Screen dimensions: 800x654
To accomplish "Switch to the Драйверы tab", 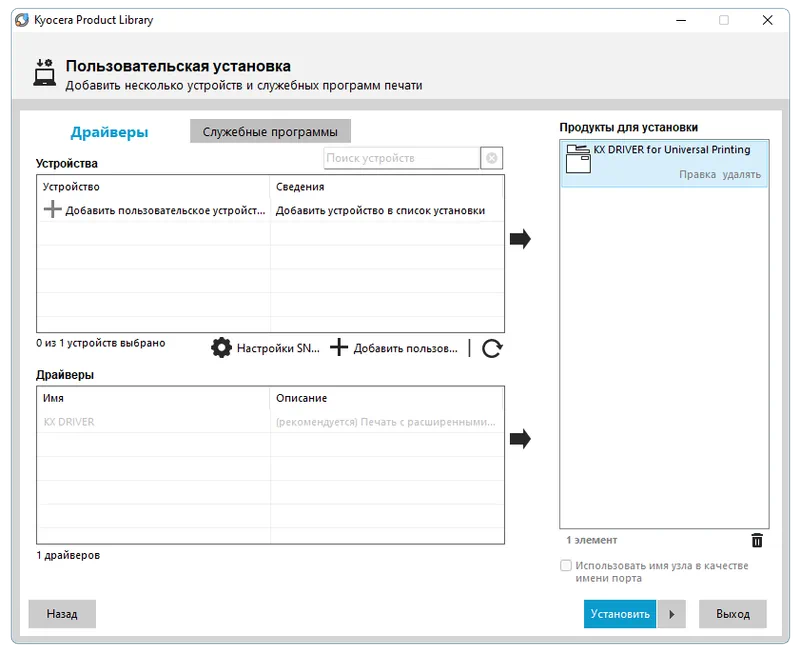I will [x=109, y=132].
